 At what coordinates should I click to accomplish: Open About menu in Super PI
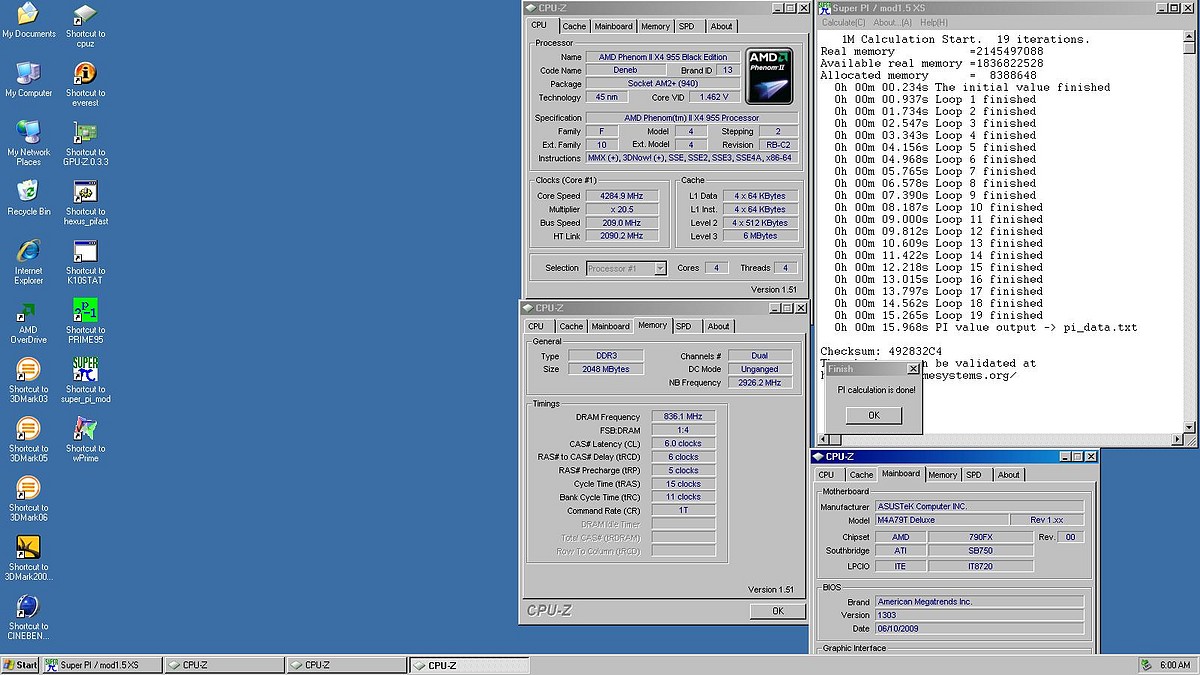[x=892, y=22]
